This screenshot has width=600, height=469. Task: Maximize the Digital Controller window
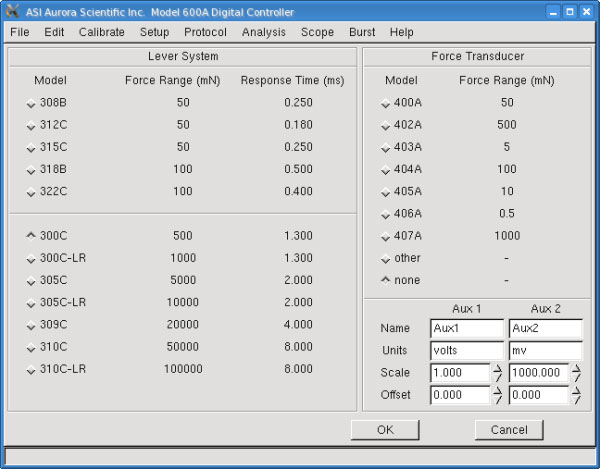tap(570, 12)
